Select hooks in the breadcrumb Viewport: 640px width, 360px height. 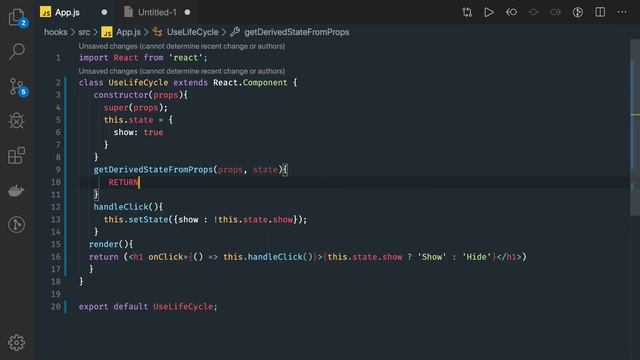[x=56, y=32]
